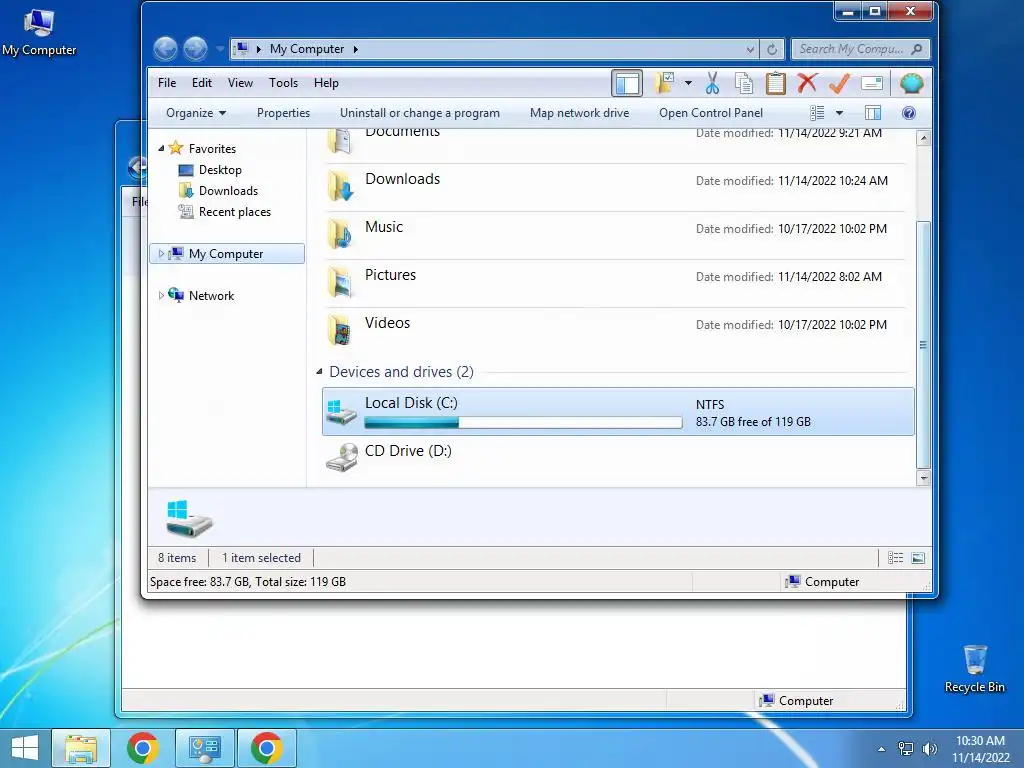Click the Windows Start button

click(x=25, y=748)
